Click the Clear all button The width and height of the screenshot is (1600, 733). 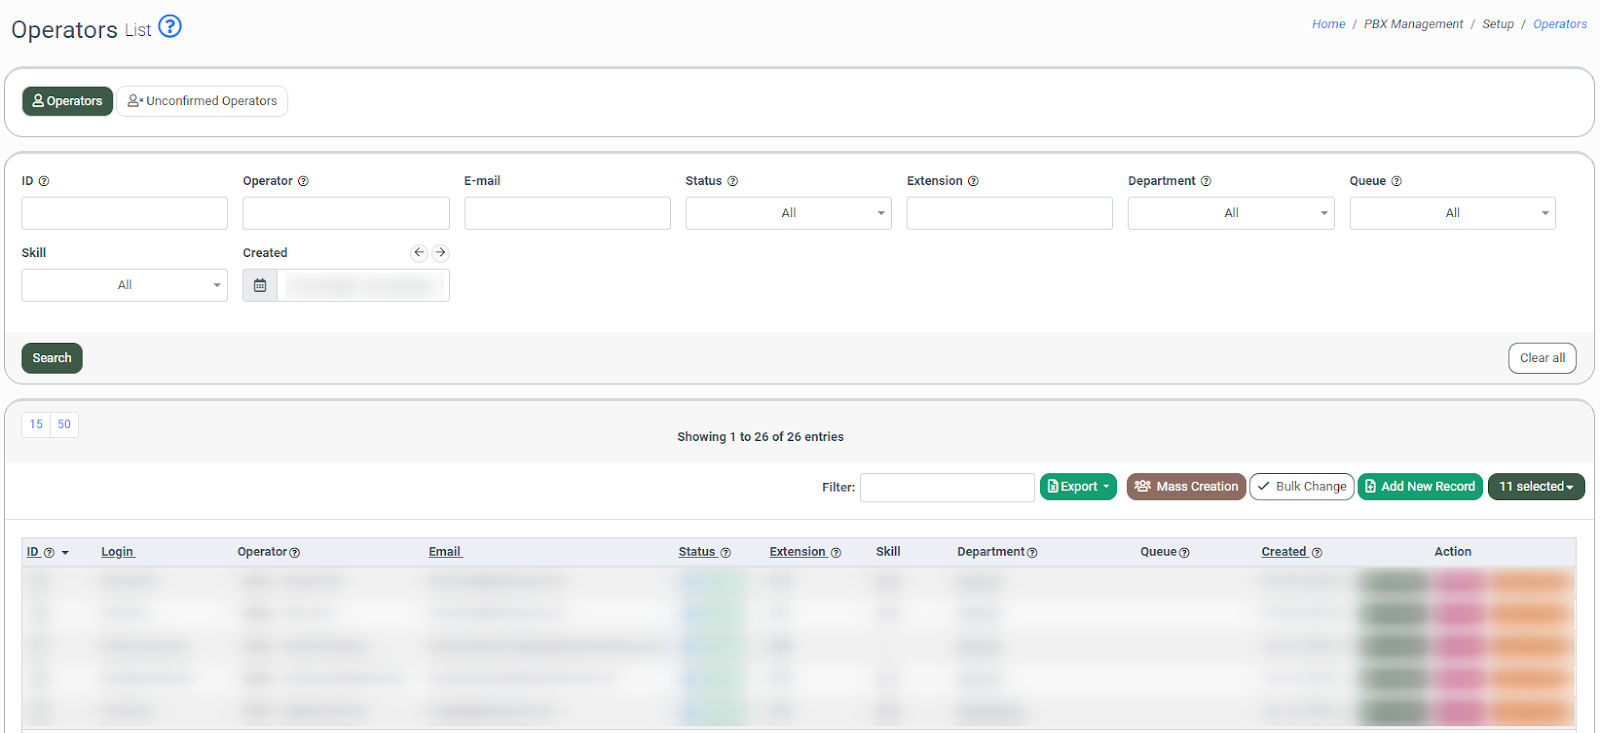click(x=1542, y=358)
